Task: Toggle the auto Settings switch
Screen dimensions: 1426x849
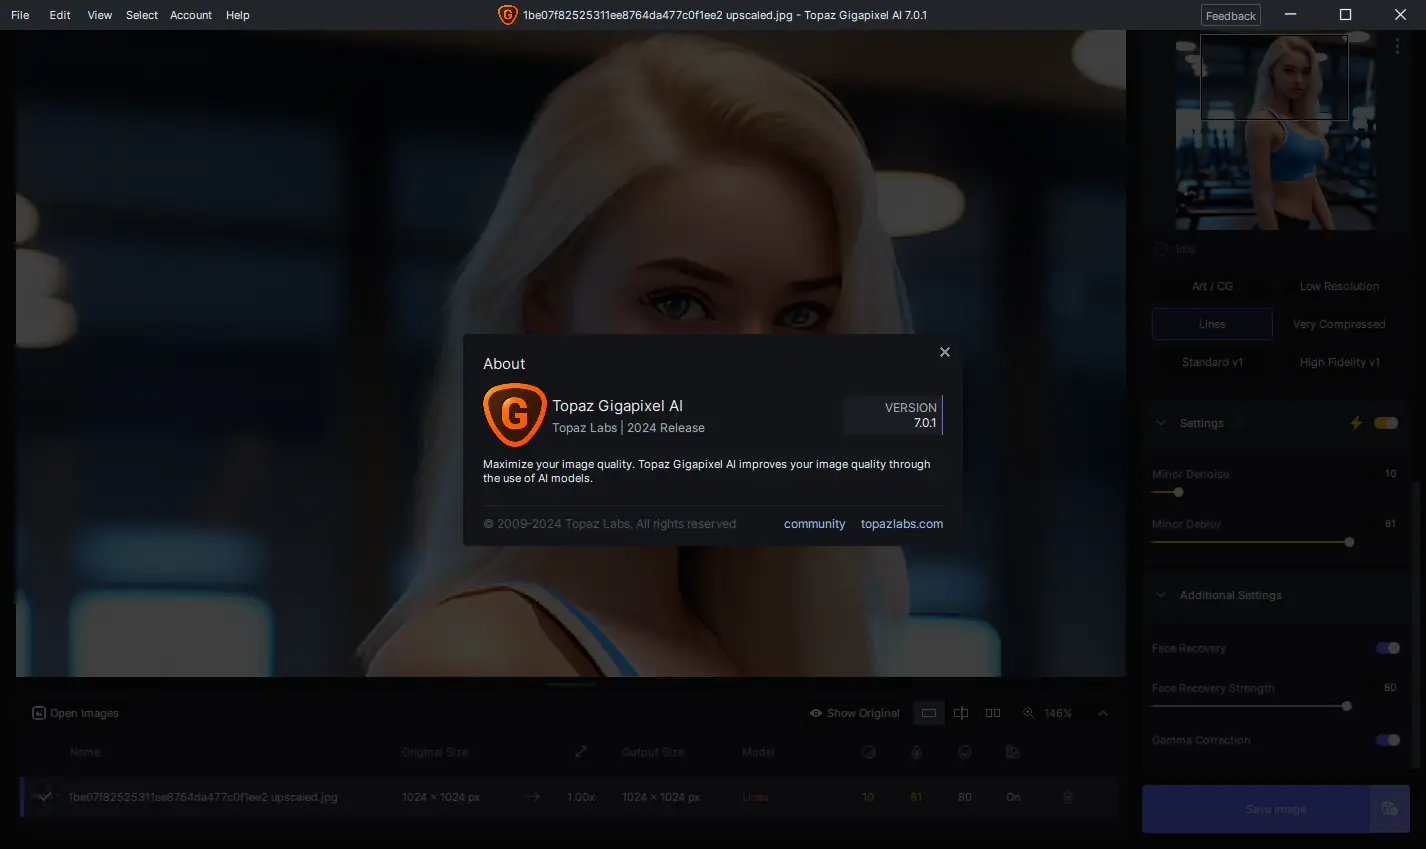Action: click(x=1386, y=423)
